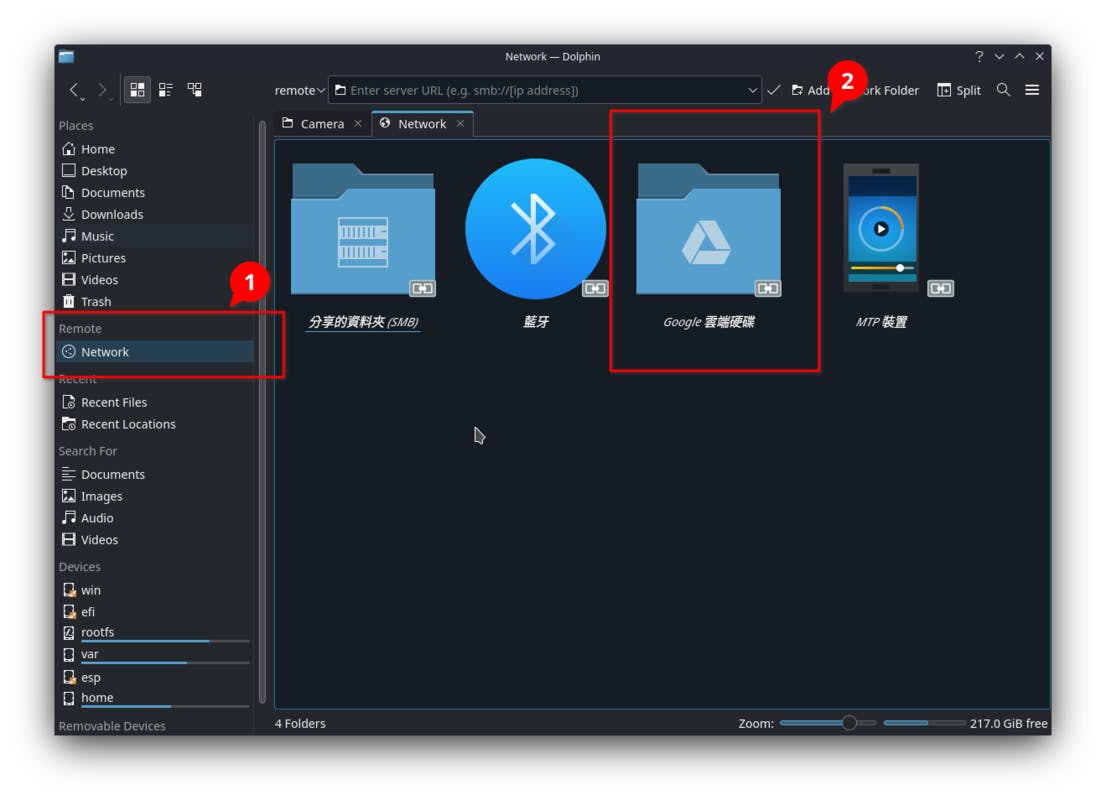1106x800 pixels.
Task: Click the search magnifier icon
Action: point(1003,90)
